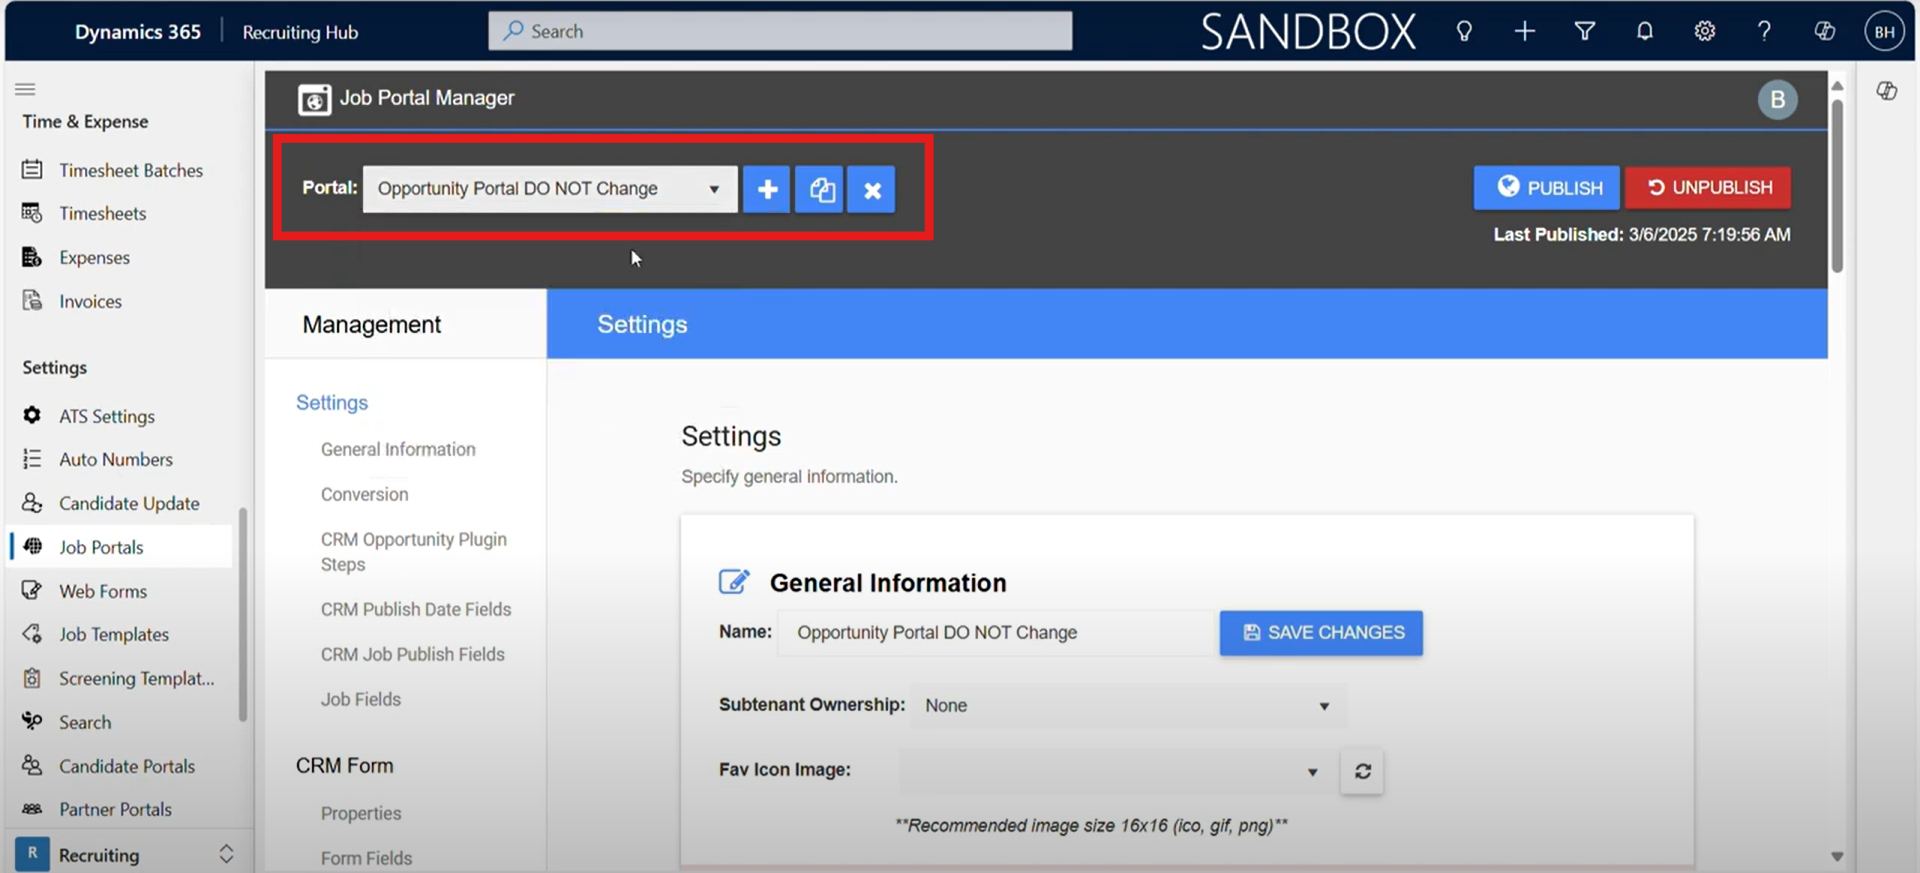Viewport: 1920px width, 873px height.
Task: Click the portal Name input field
Action: [x=997, y=633]
